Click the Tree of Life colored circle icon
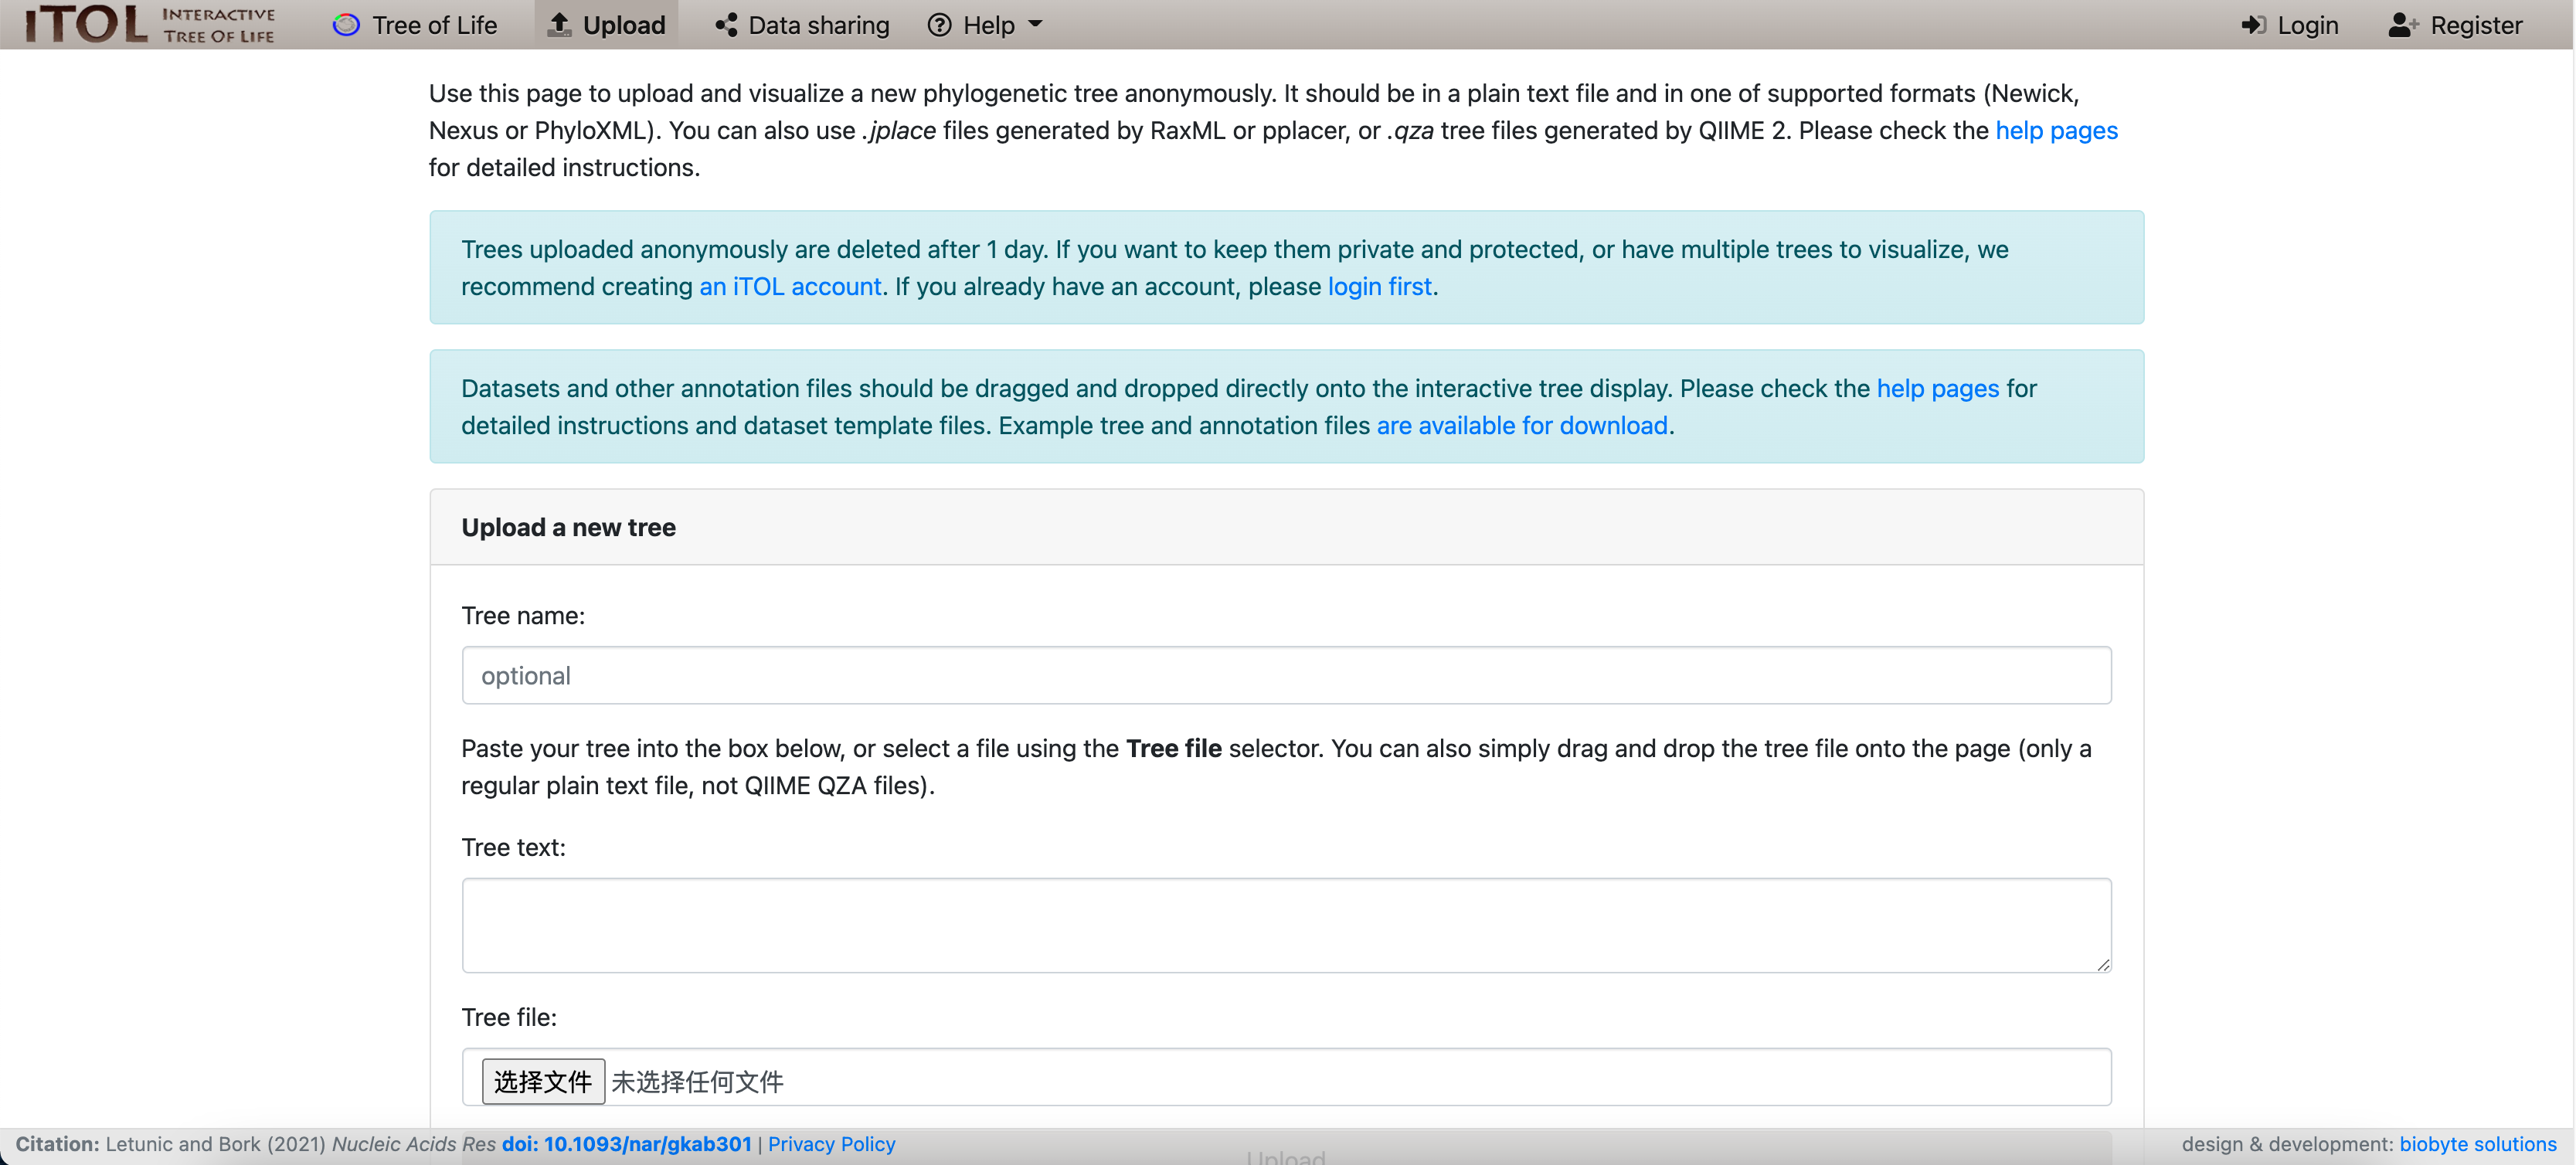This screenshot has height=1165, width=2576. point(346,25)
